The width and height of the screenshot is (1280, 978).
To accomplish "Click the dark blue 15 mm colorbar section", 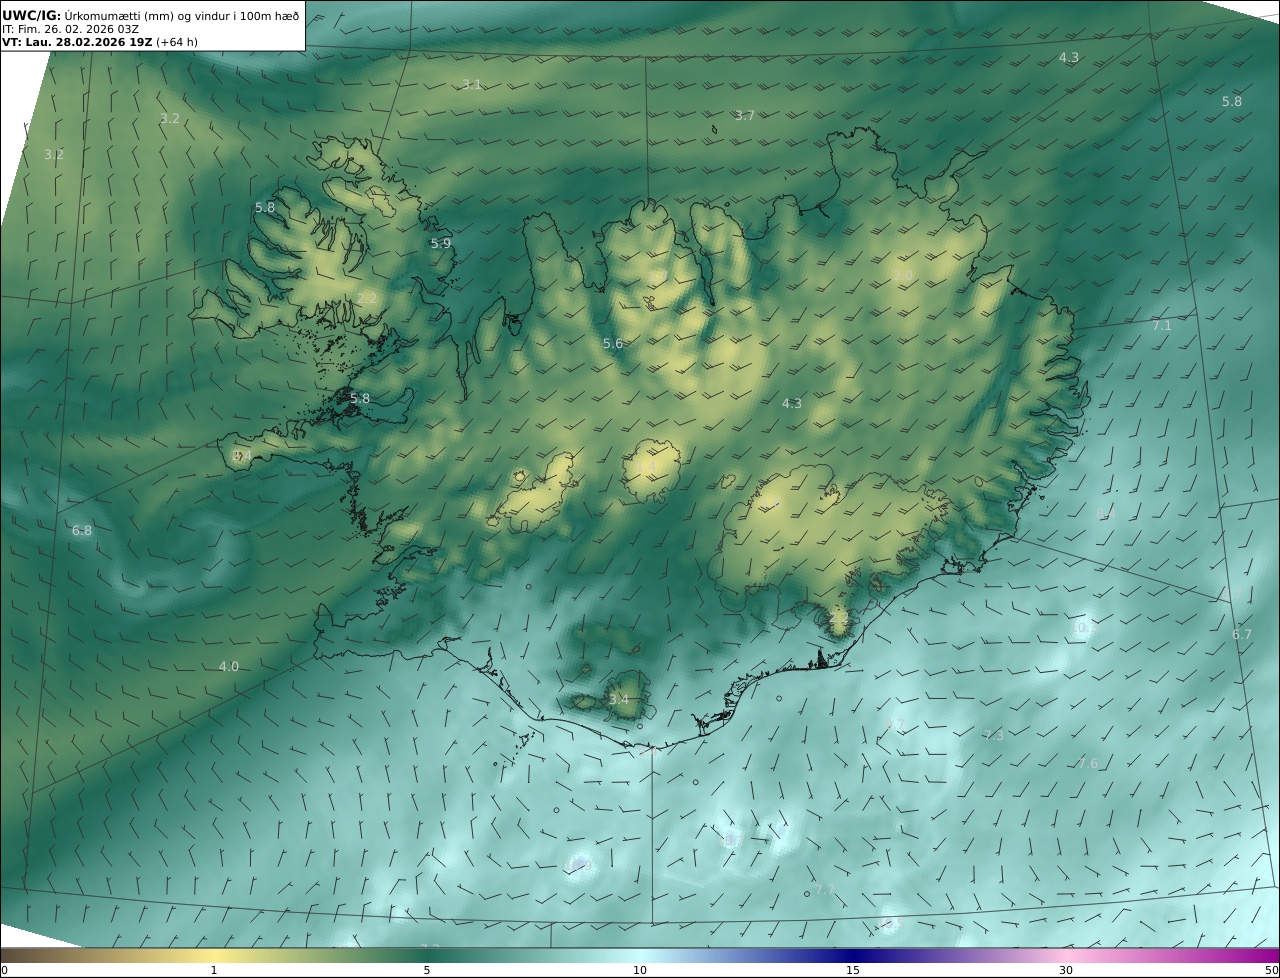I will [x=853, y=956].
